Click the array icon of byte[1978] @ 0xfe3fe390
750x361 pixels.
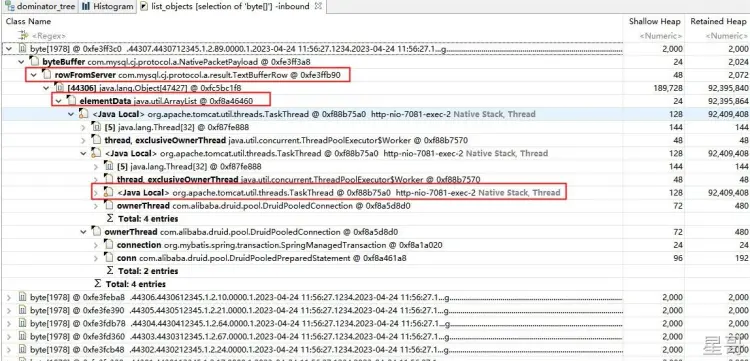click(22, 310)
